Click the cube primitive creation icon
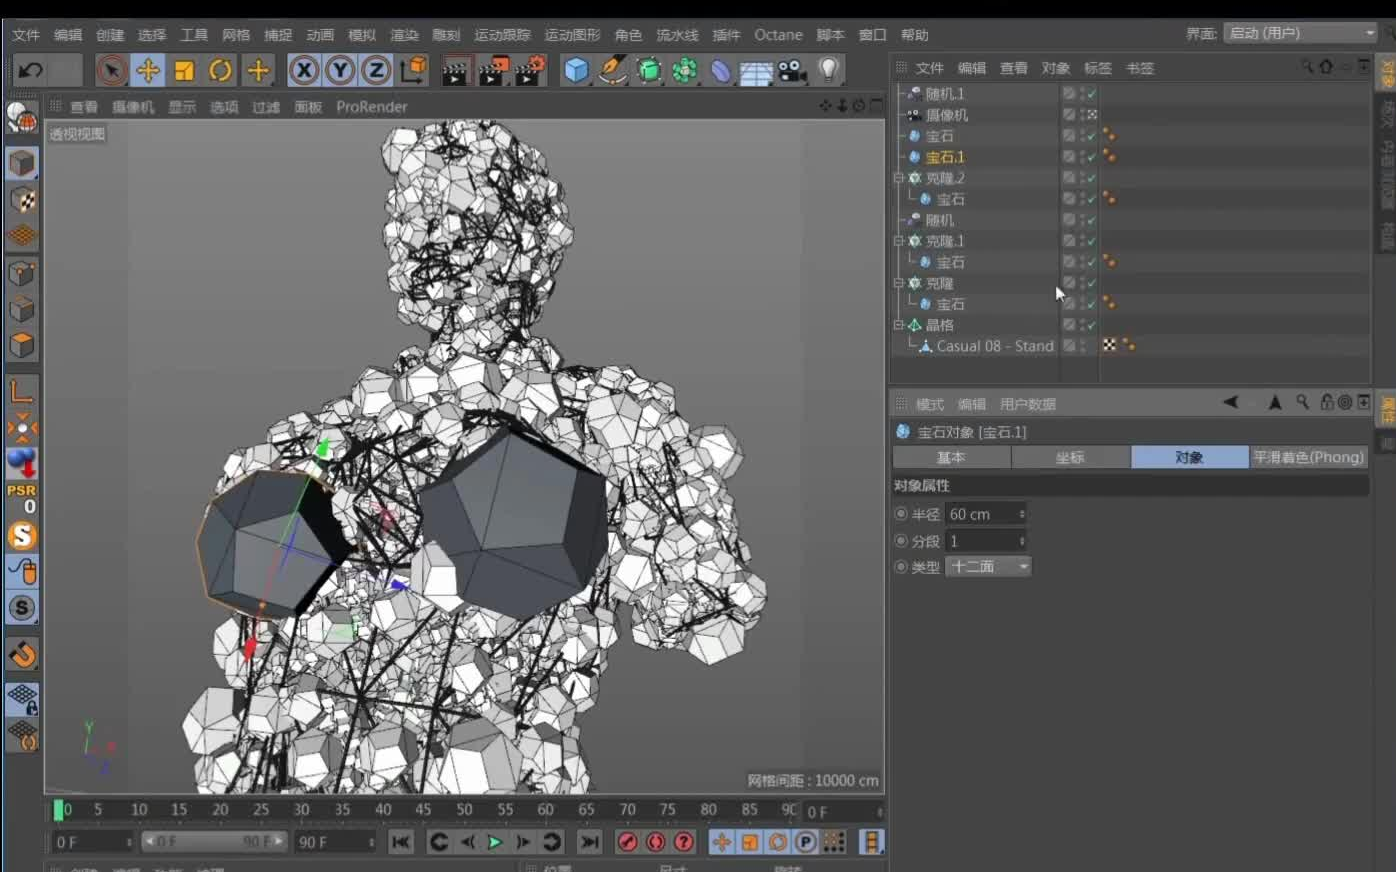The image size is (1396, 872). tap(574, 70)
